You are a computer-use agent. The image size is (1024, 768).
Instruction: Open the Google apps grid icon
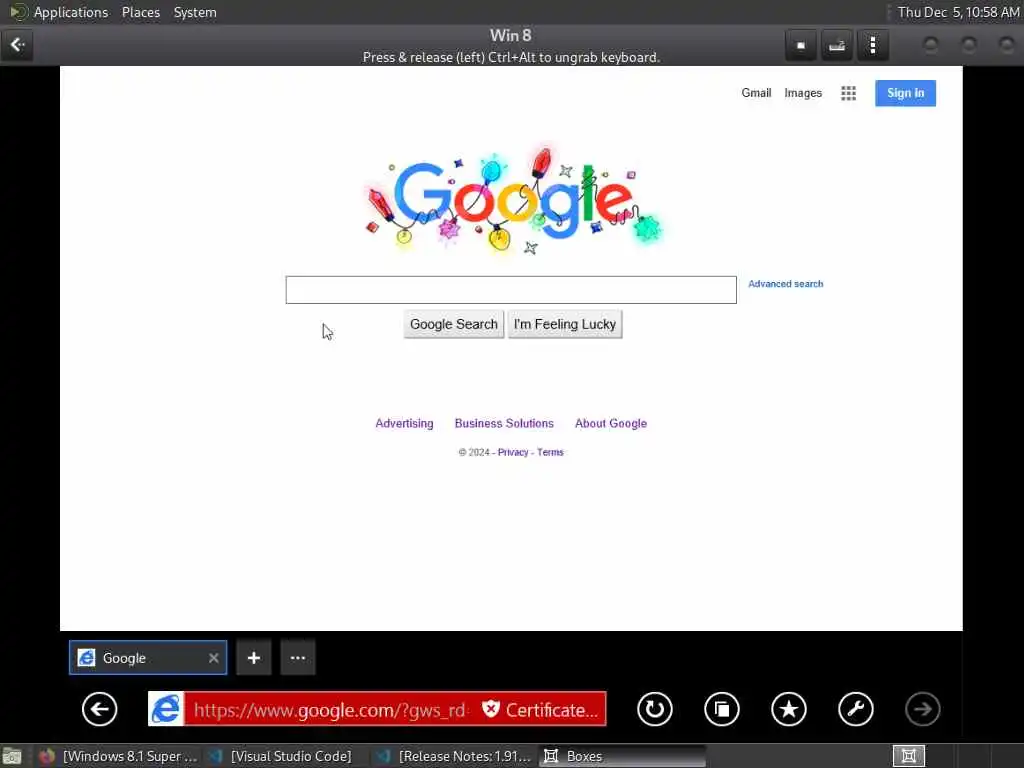coord(848,93)
